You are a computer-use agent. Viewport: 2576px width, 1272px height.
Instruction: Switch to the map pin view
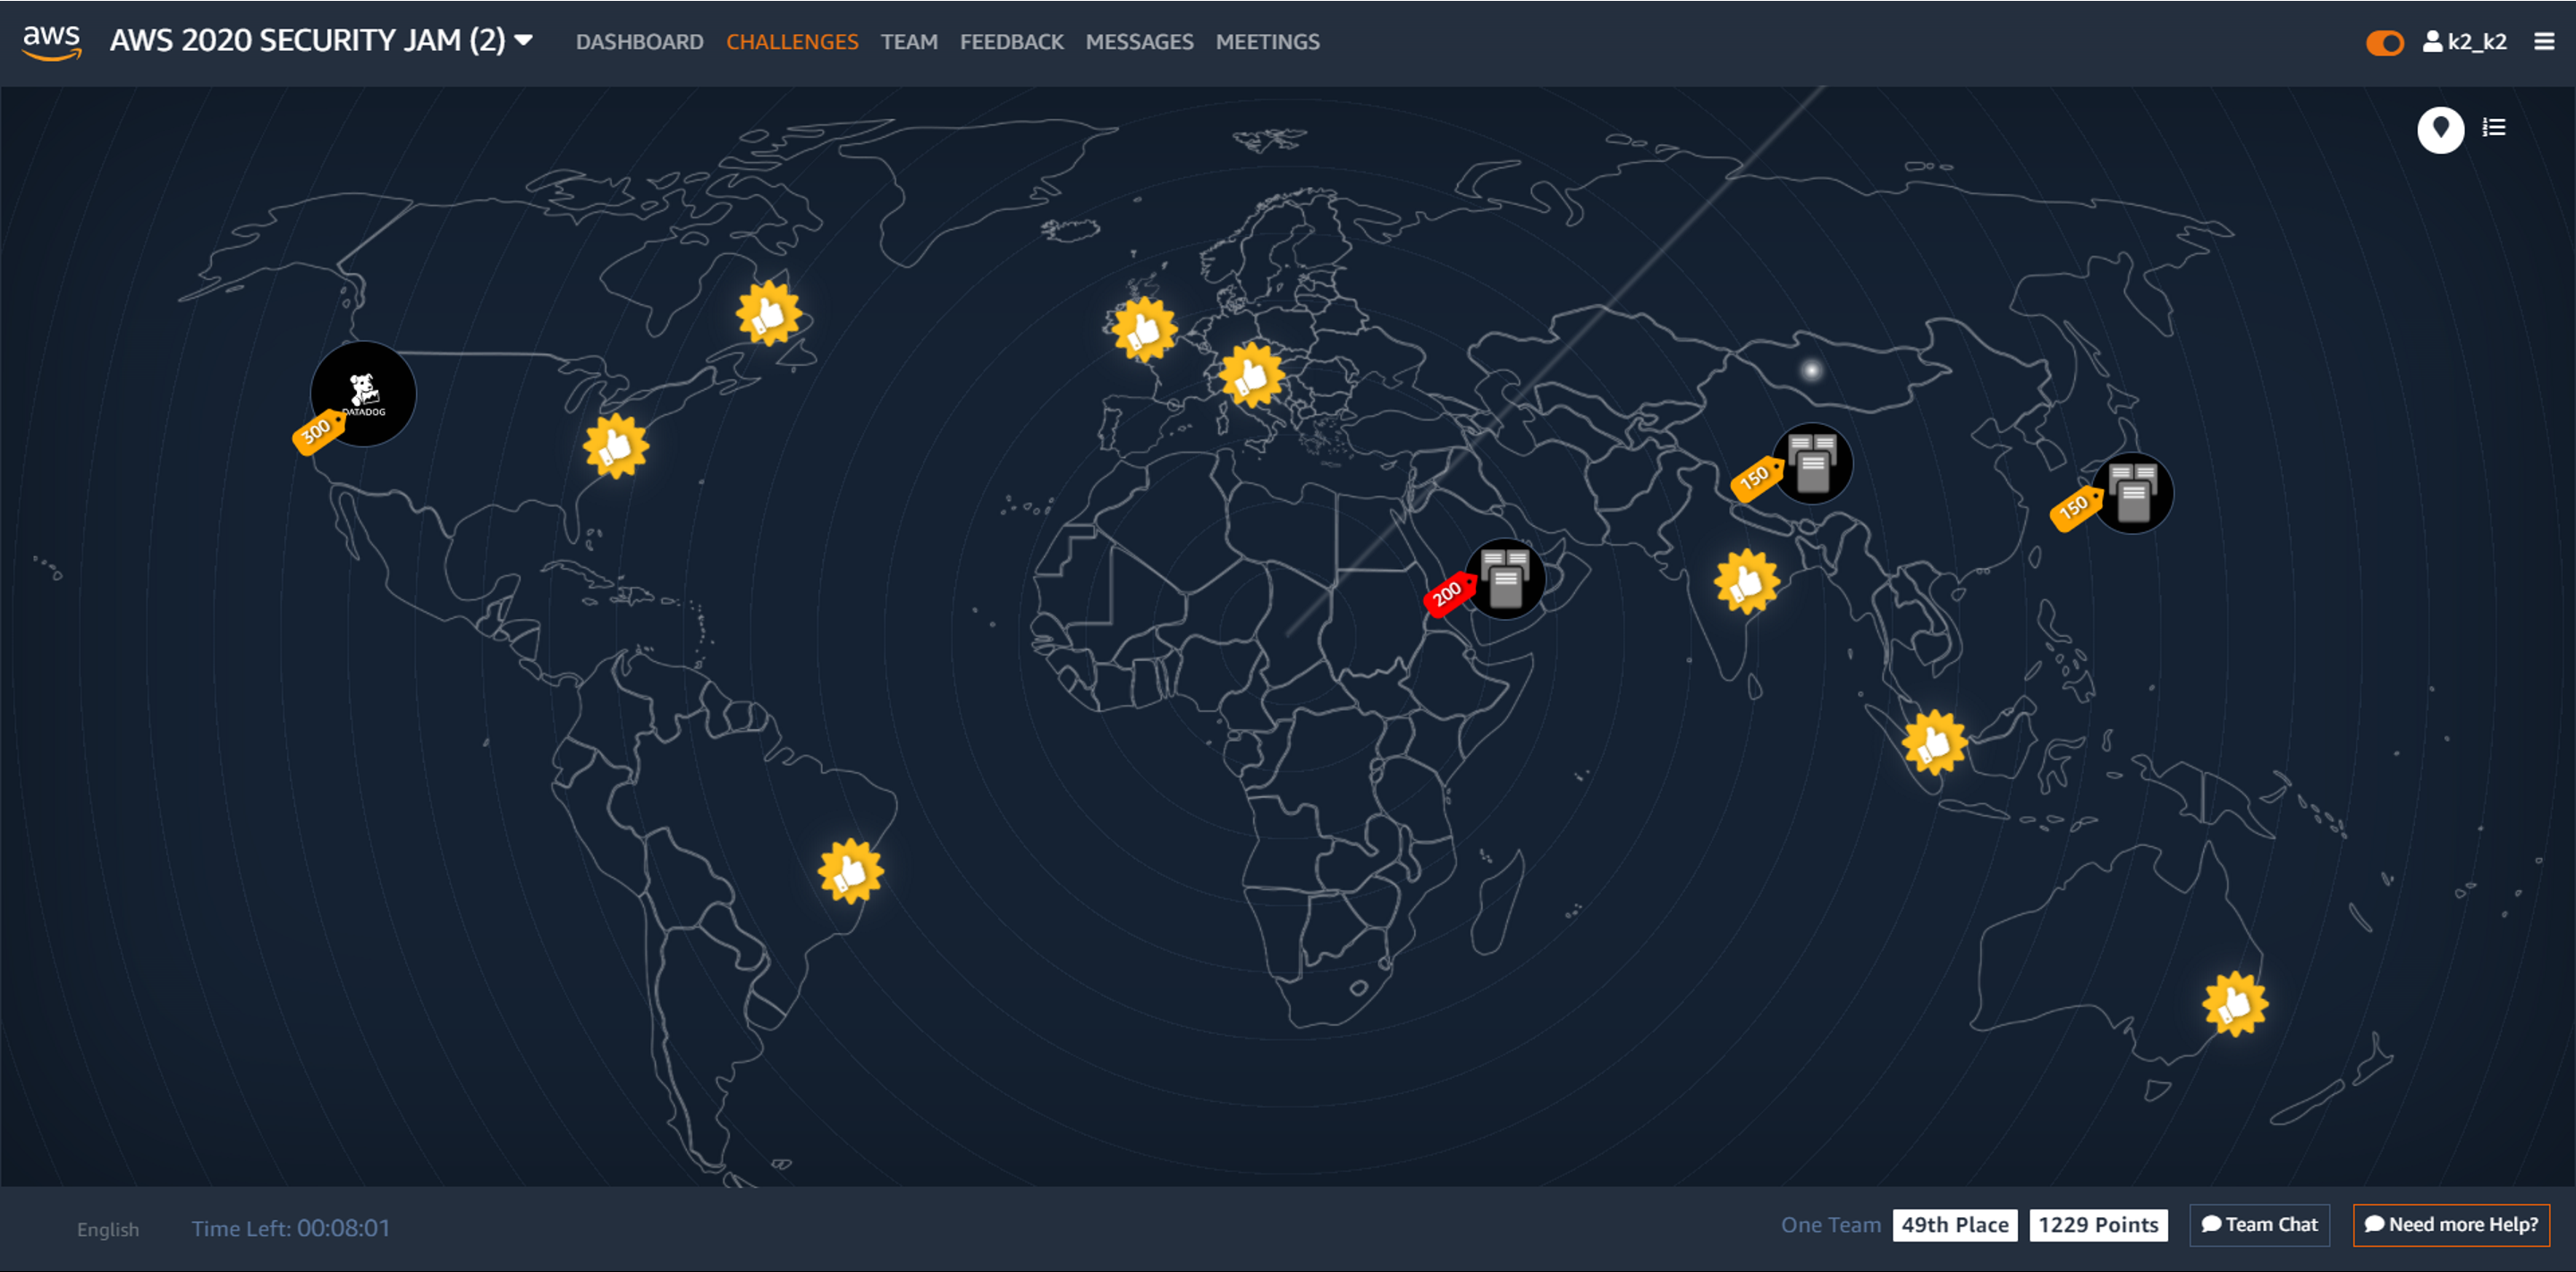[2439, 129]
